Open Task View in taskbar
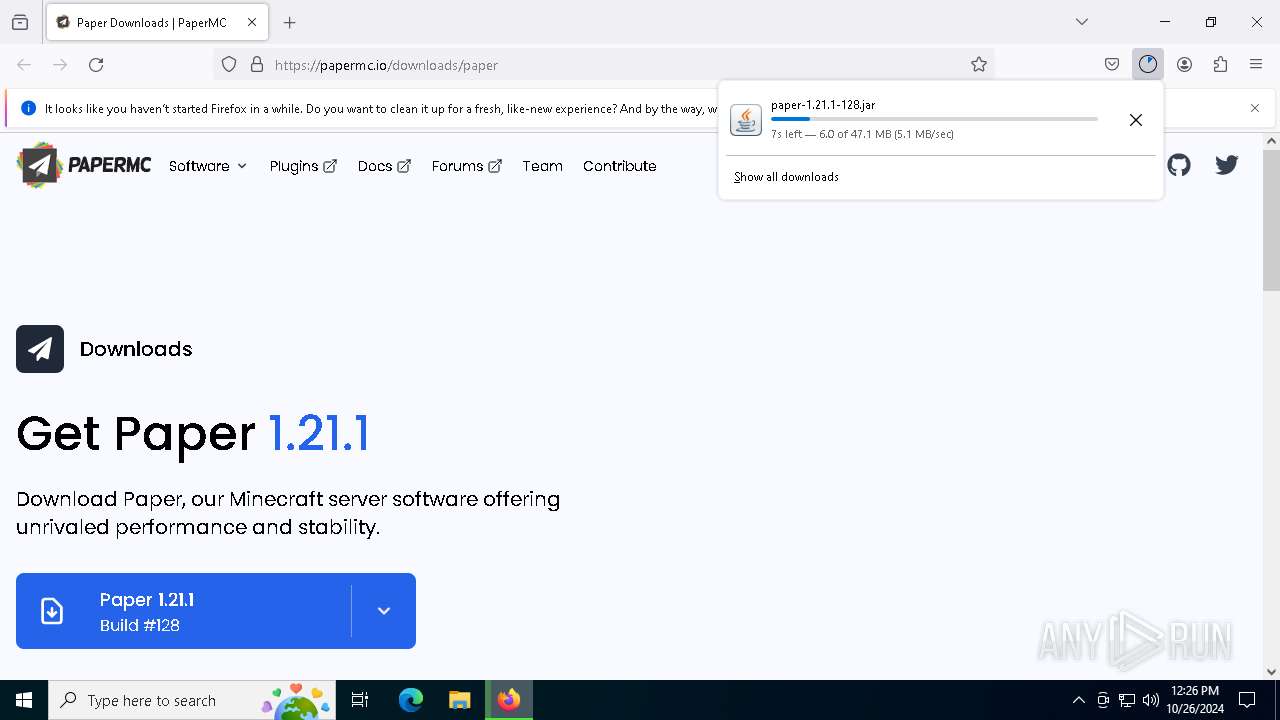 (x=360, y=700)
